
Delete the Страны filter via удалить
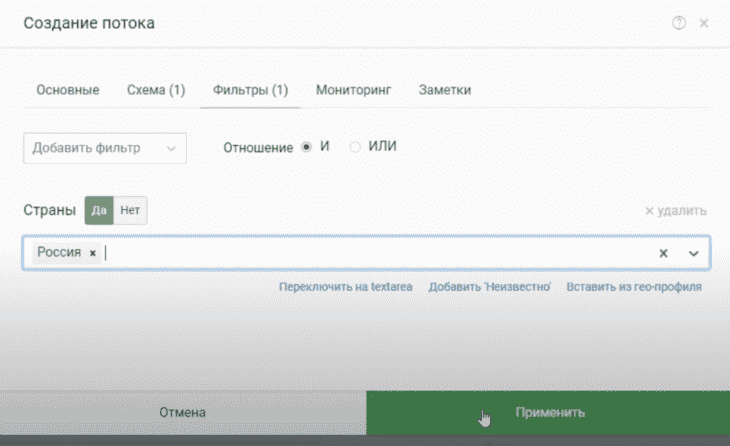pos(676,211)
